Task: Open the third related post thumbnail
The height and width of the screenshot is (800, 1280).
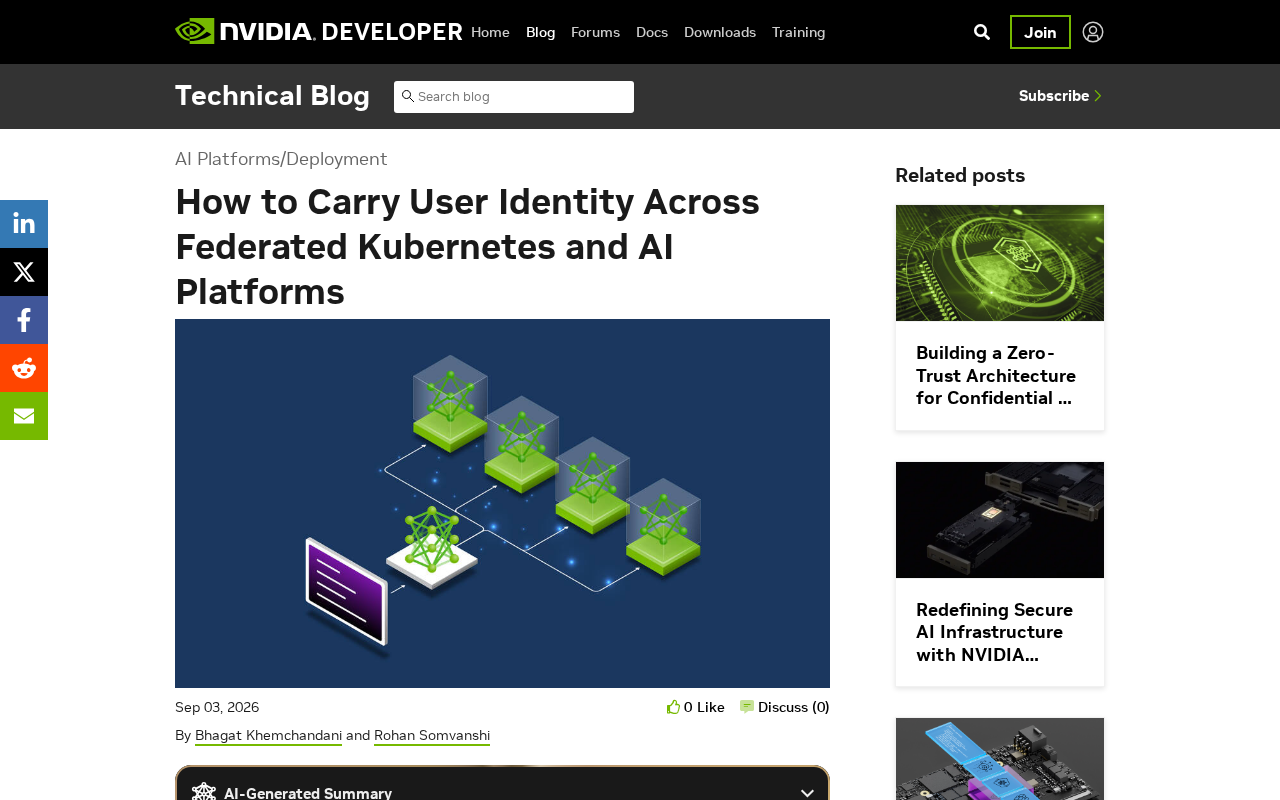Action: pyautogui.click(x=1000, y=759)
